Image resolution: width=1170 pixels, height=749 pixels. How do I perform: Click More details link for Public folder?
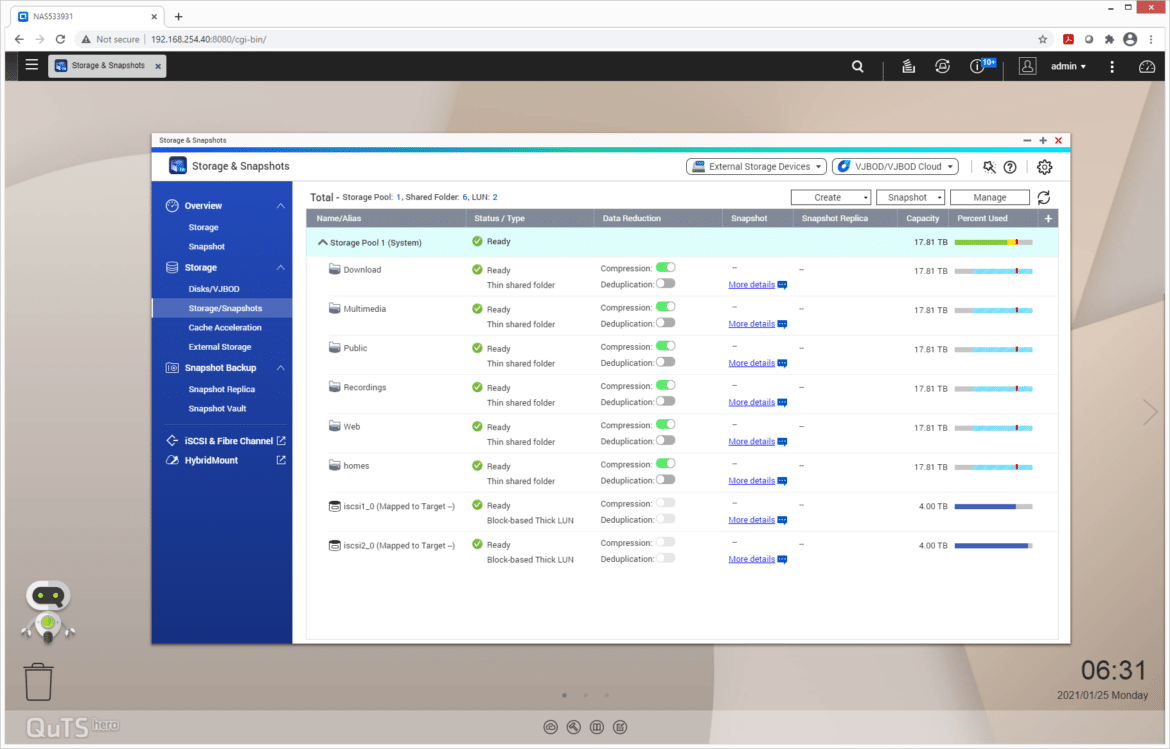(751, 363)
